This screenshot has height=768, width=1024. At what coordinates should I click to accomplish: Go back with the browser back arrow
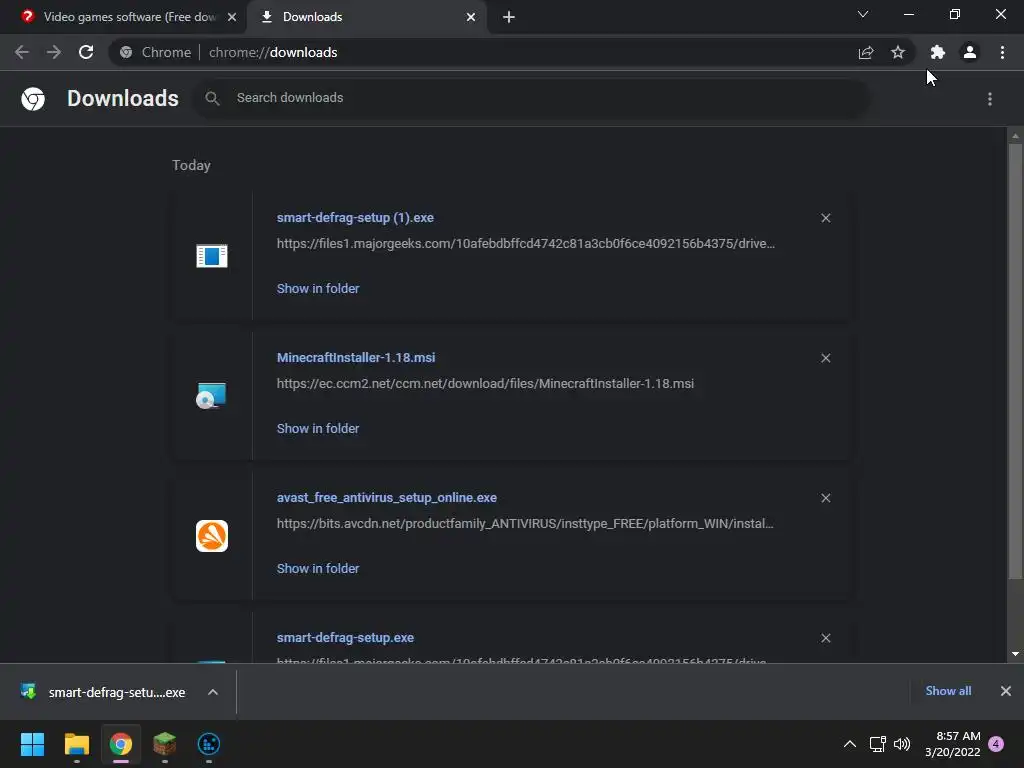(22, 52)
